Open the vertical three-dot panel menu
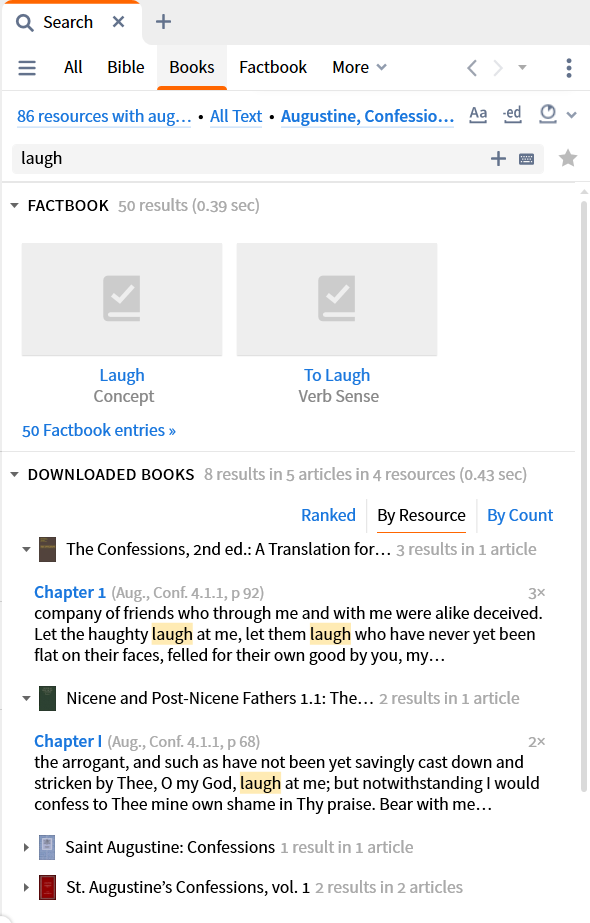This screenshot has height=923, width=590. click(x=569, y=68)
